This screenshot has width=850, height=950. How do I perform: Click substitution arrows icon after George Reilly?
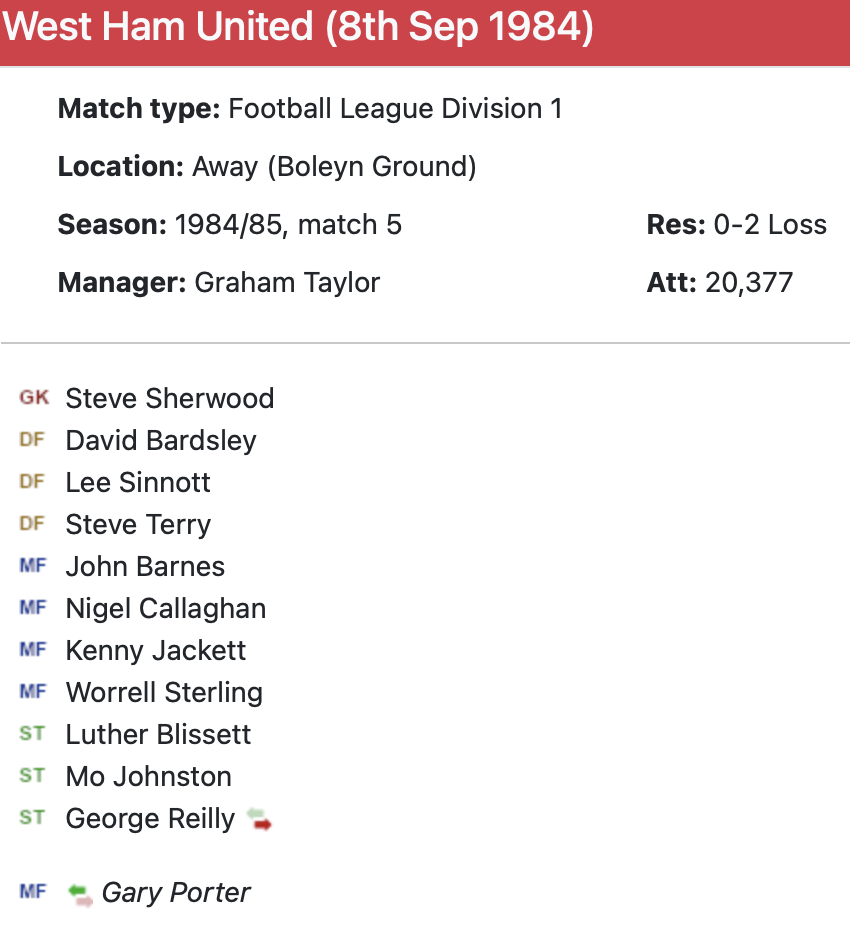(x=260, y=820)
